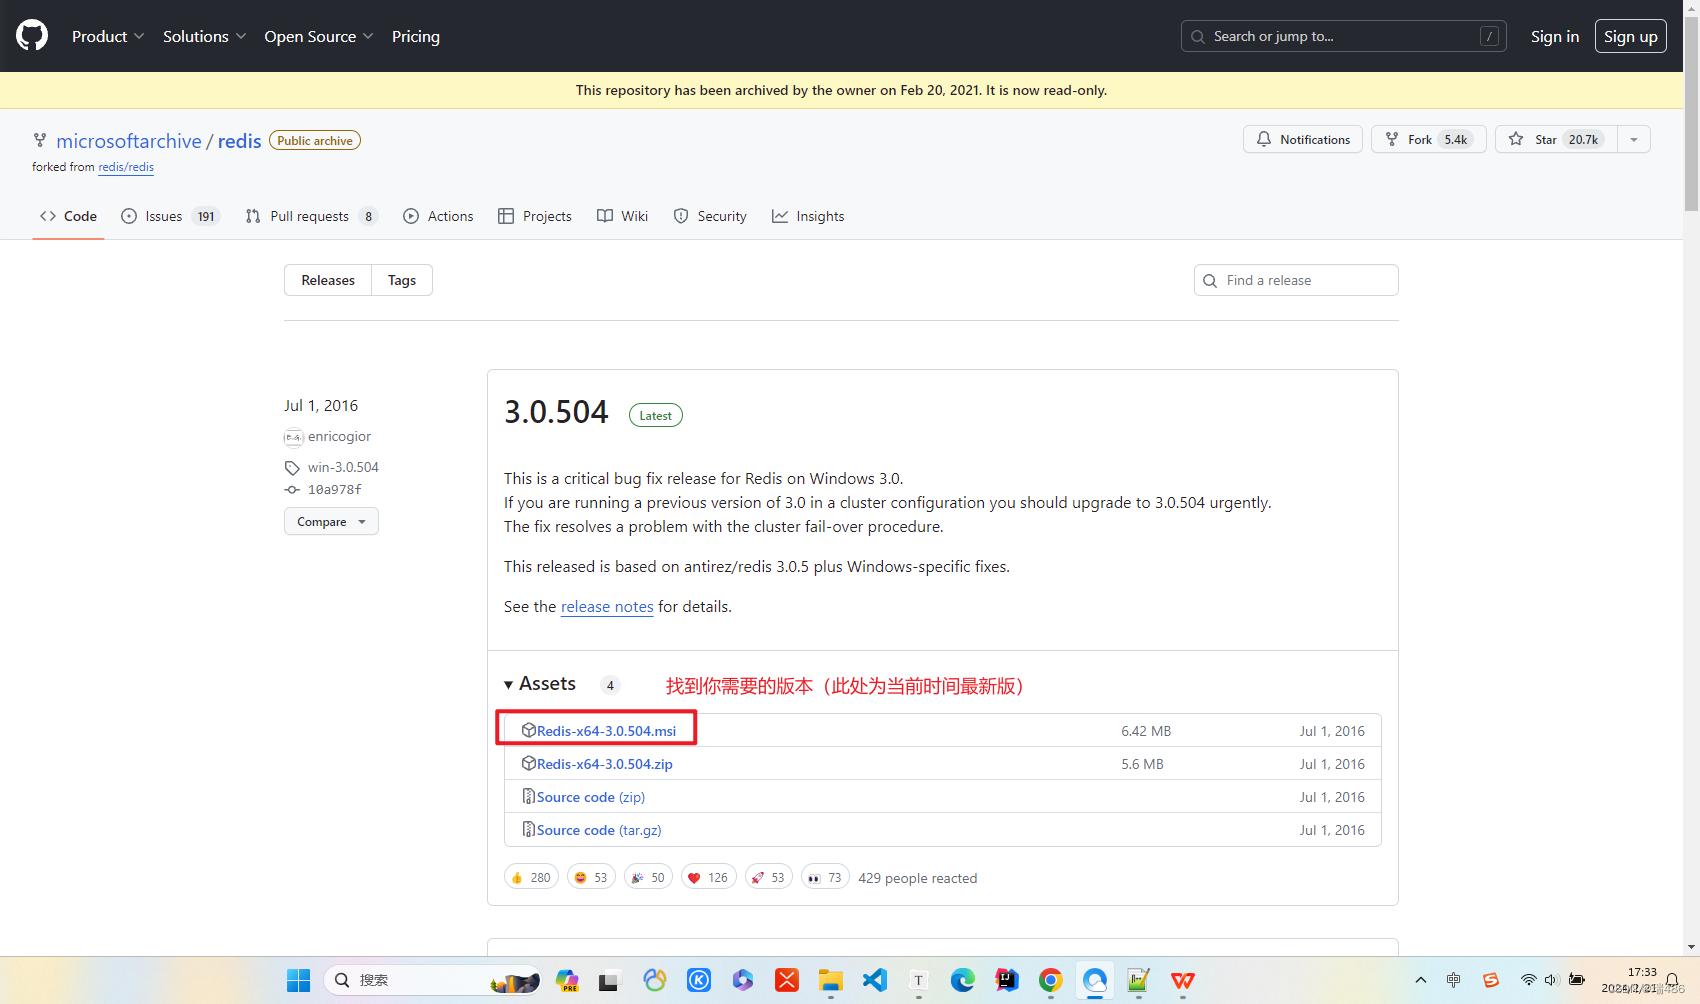Open Google Chrome from the taskbar
The width and height of the screenshot is (1700, 1004).
(x=1051, y=980)
